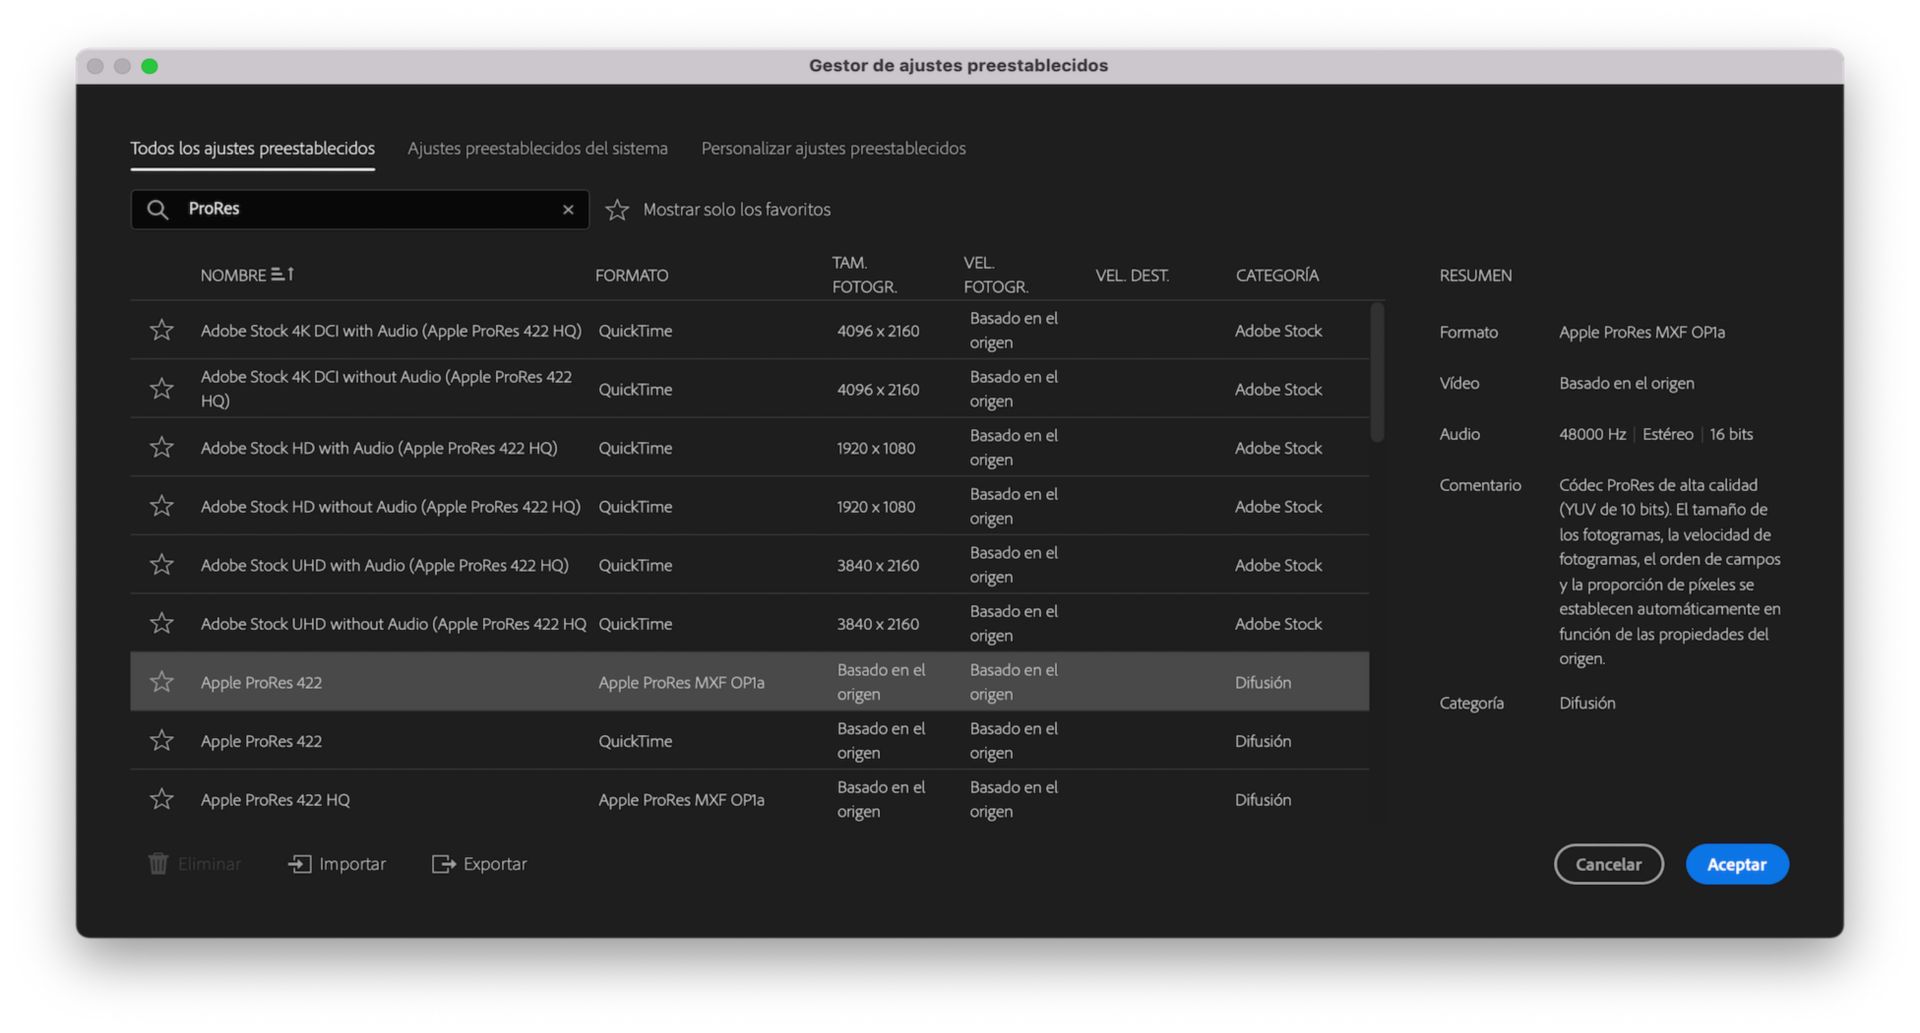Select the Todos los ajustes preestablecidos tab

click(x=251, y=148)
